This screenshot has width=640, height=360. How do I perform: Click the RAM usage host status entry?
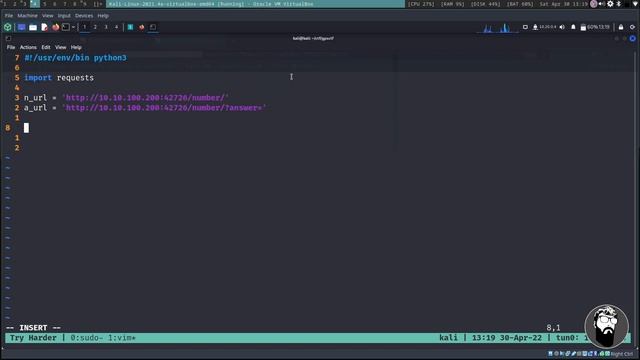coord(452,4)
